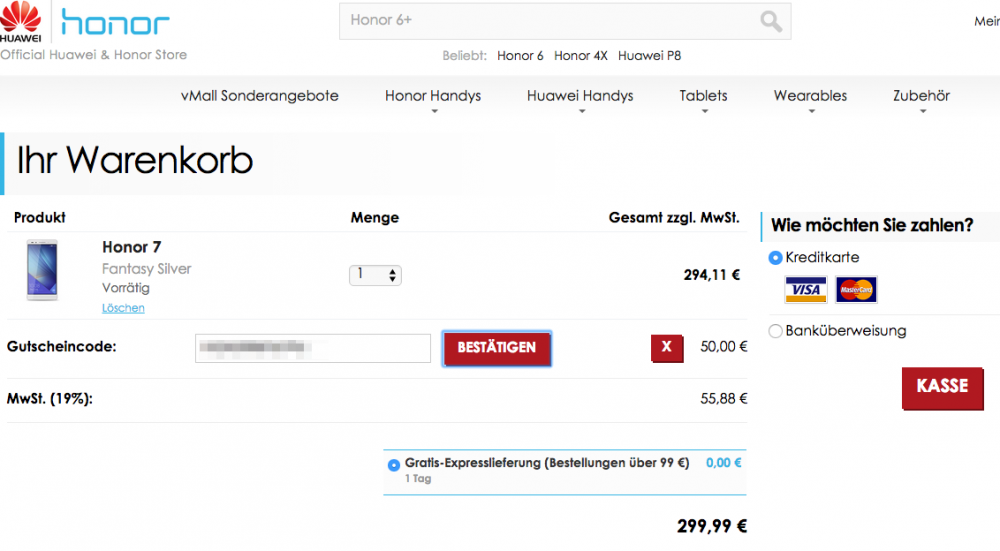
Task: Open the Menge quantity dropdown
Action: [x=375, y=275]
